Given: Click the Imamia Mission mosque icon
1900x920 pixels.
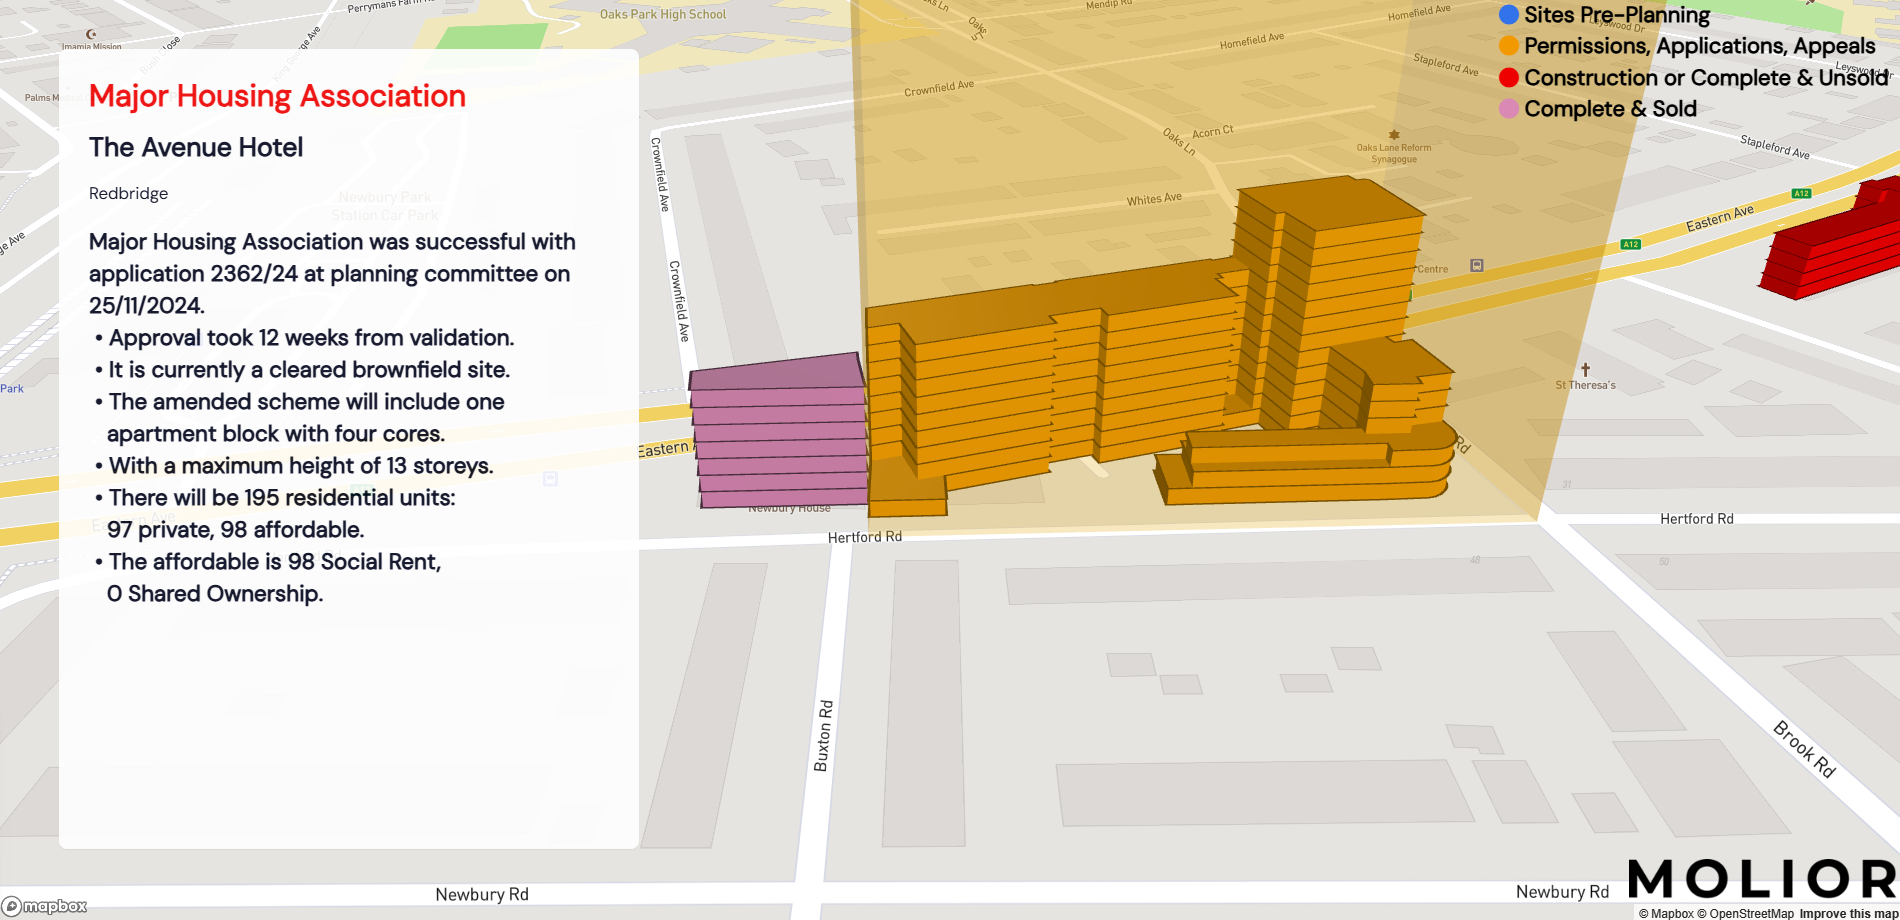Looking at the screenshot, I should coord(91,34).
